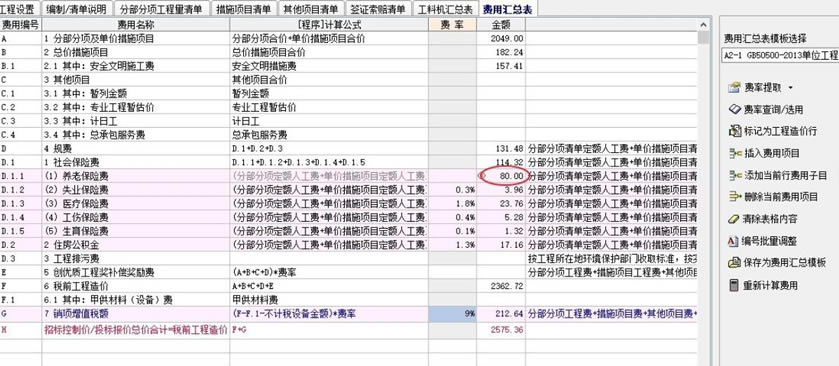Select the 税前工程造价 row name
839x366 pixels.
[x=136, y=286]
